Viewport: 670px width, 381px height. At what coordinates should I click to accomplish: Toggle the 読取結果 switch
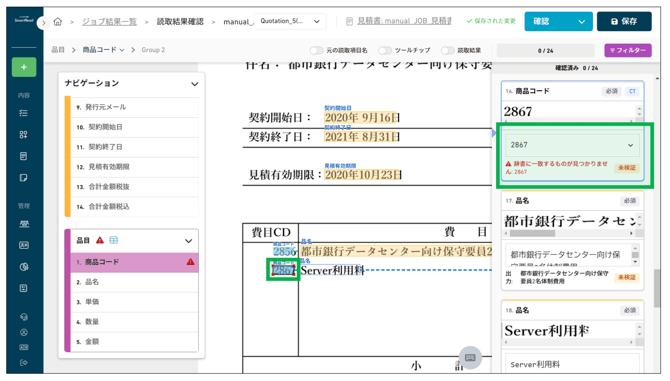click(447, 50)
